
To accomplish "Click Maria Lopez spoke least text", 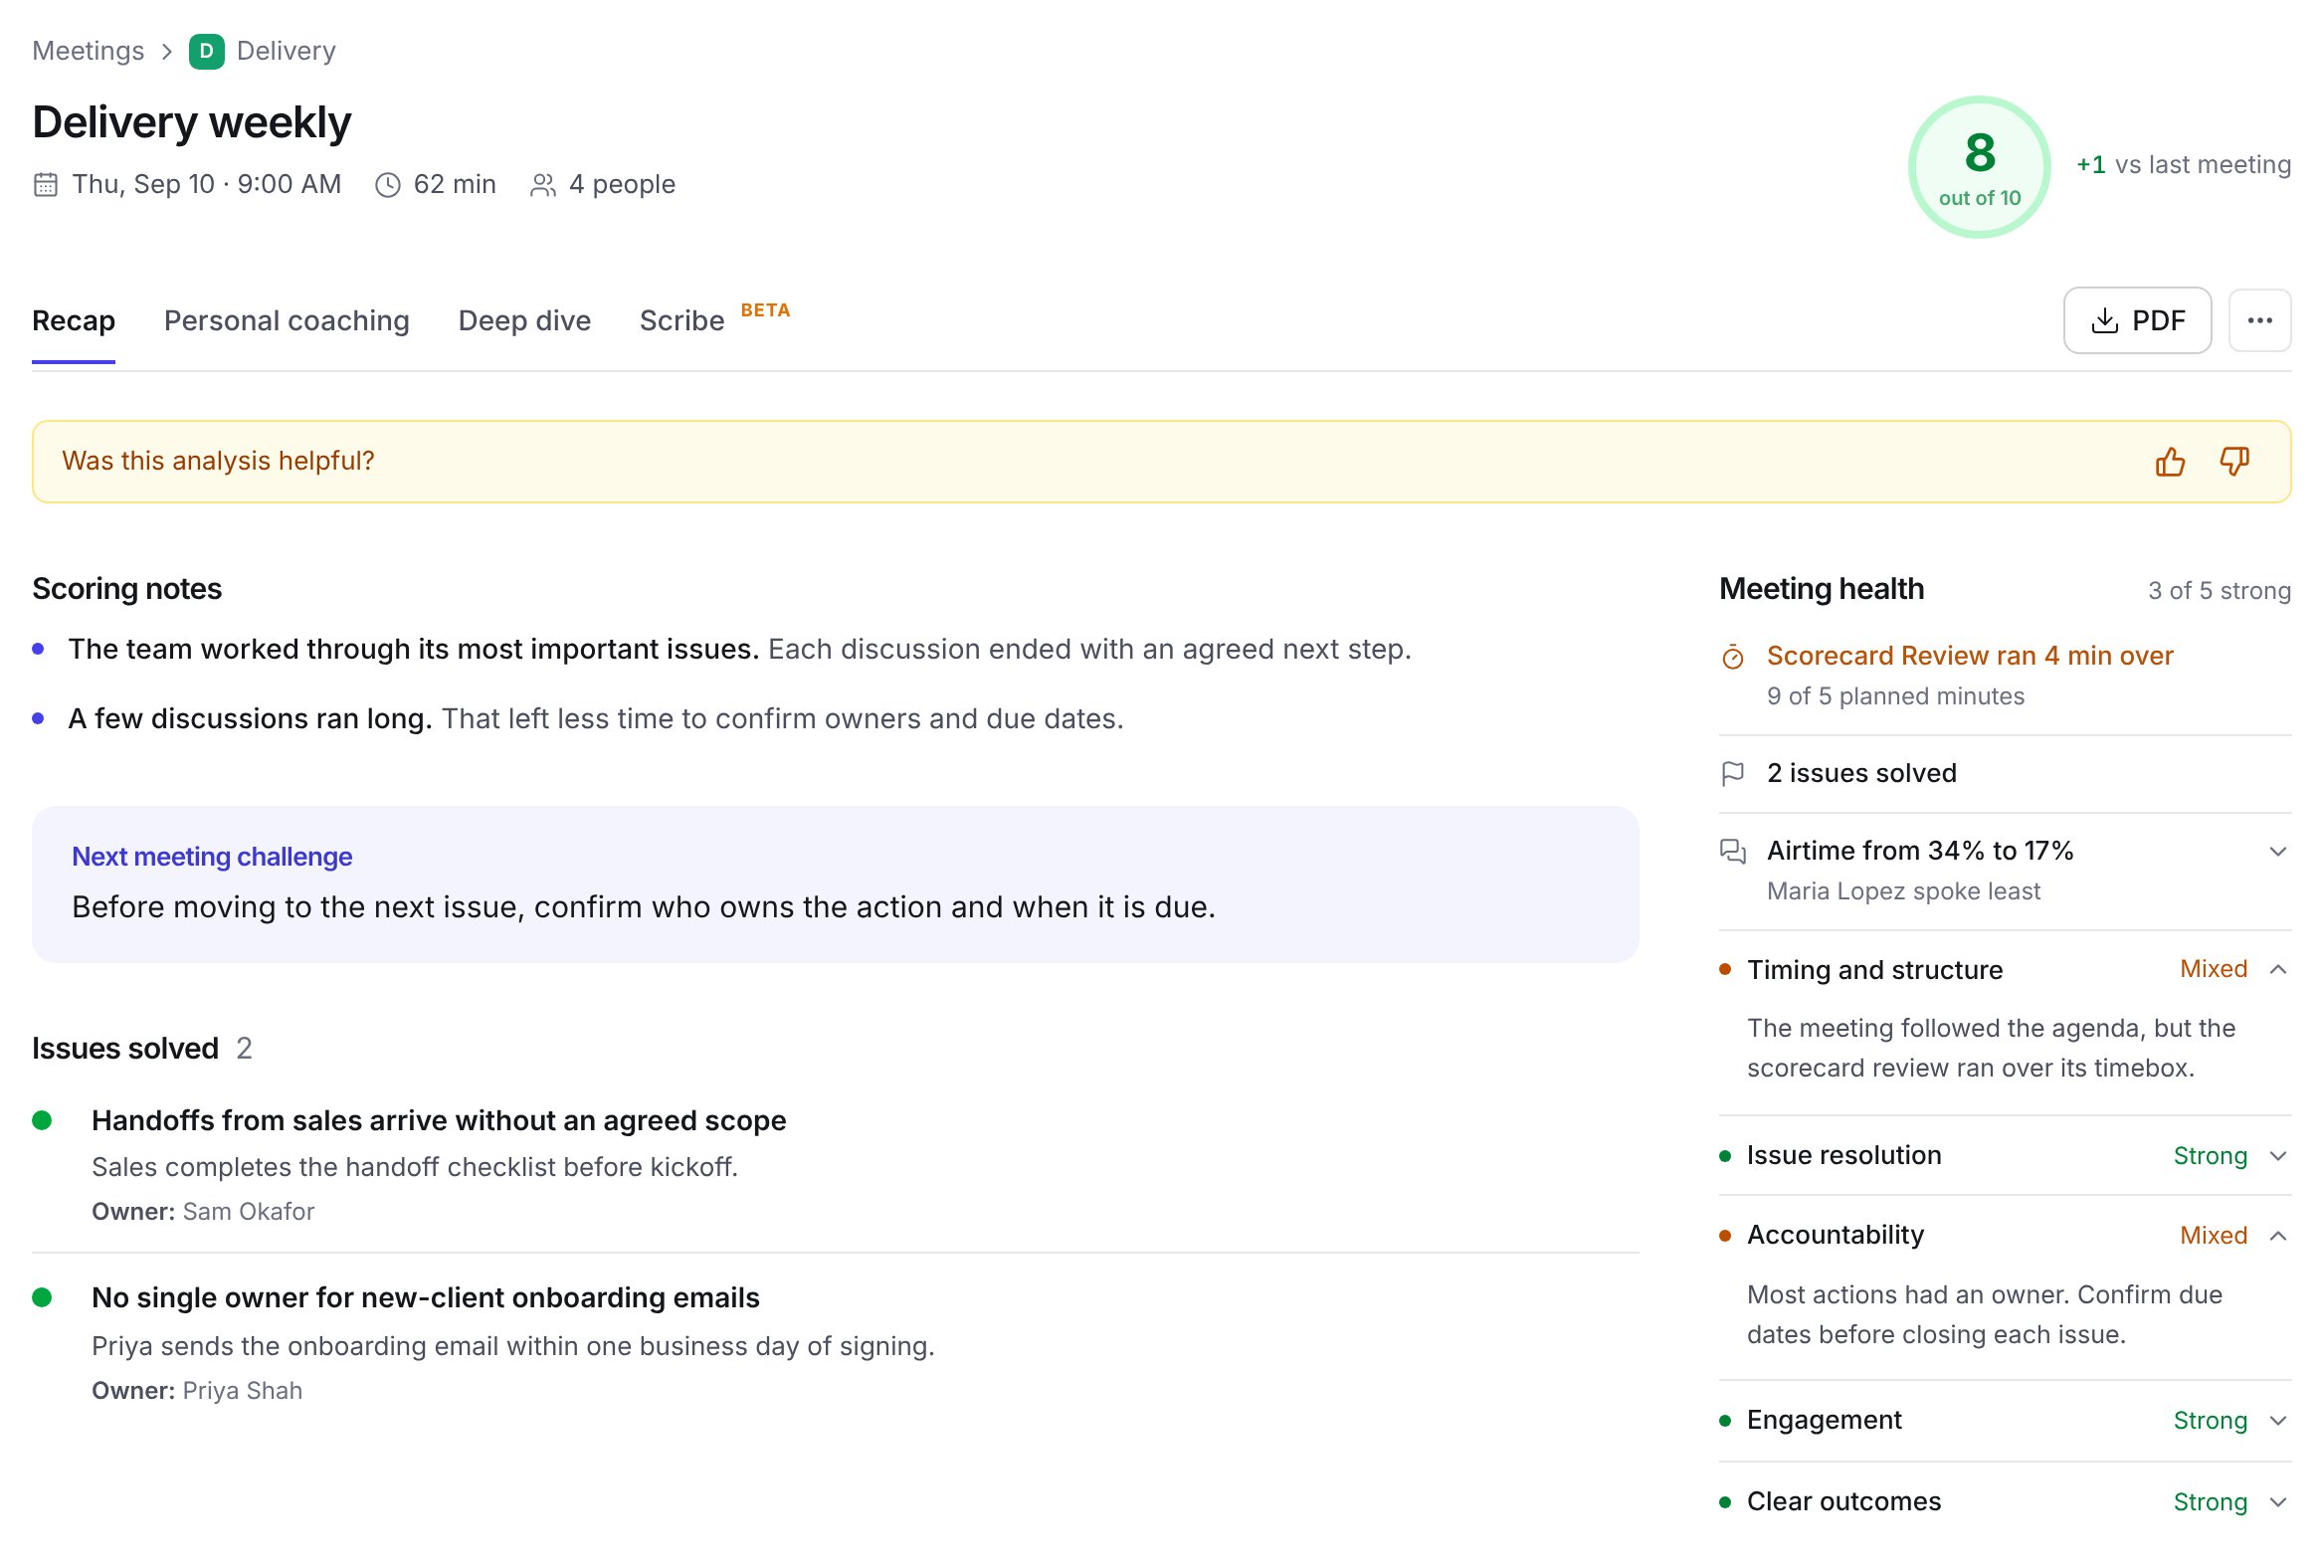I will (x=1903, y=891).
